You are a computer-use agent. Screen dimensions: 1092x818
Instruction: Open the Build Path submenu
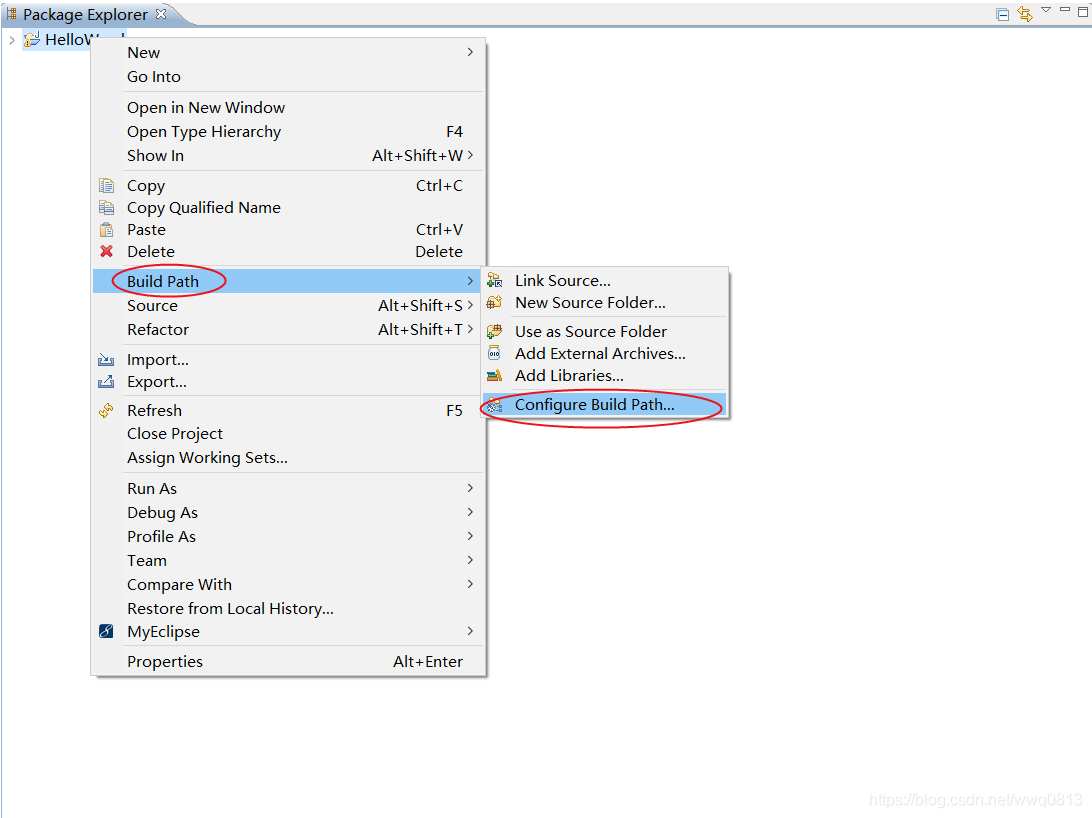click(163, 281)
